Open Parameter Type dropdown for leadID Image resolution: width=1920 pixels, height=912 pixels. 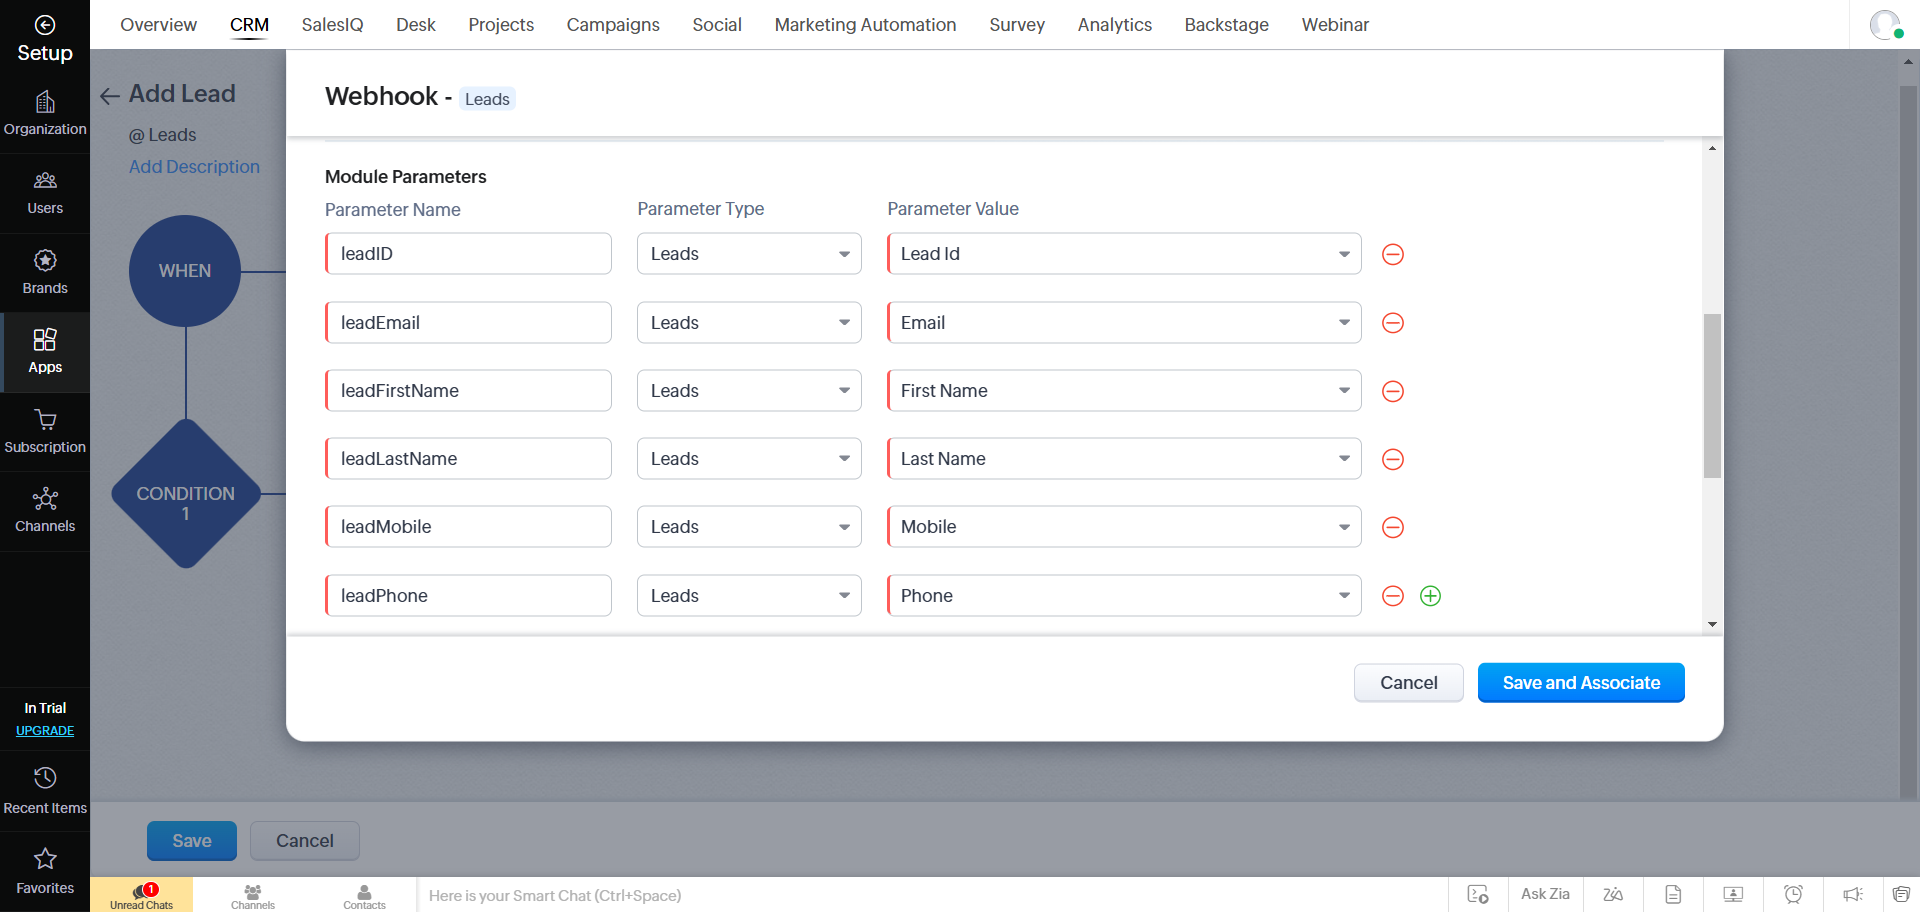(x=749, y=254)
